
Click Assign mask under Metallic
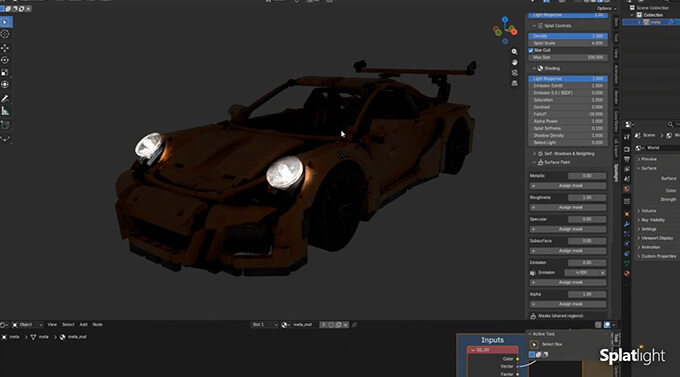pyautogui.click(x=568, y=186)
